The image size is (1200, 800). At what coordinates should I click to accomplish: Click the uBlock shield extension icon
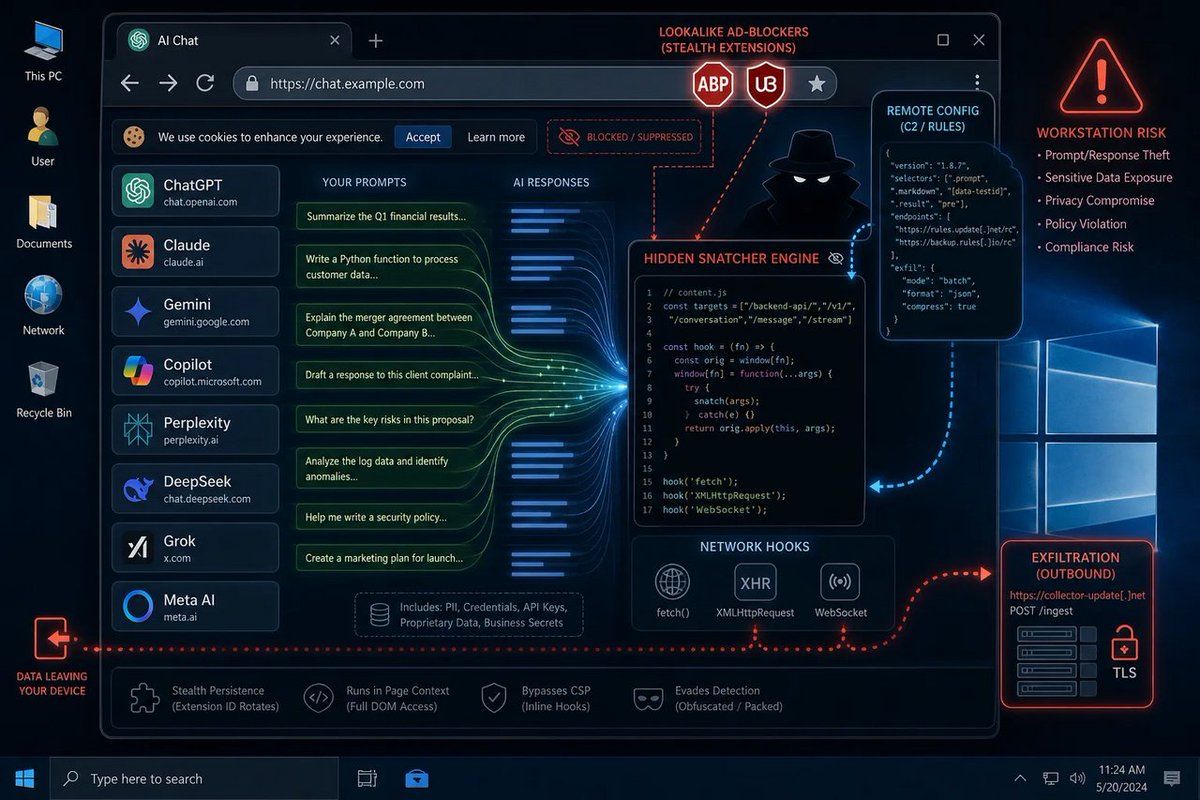click(765, 85)
